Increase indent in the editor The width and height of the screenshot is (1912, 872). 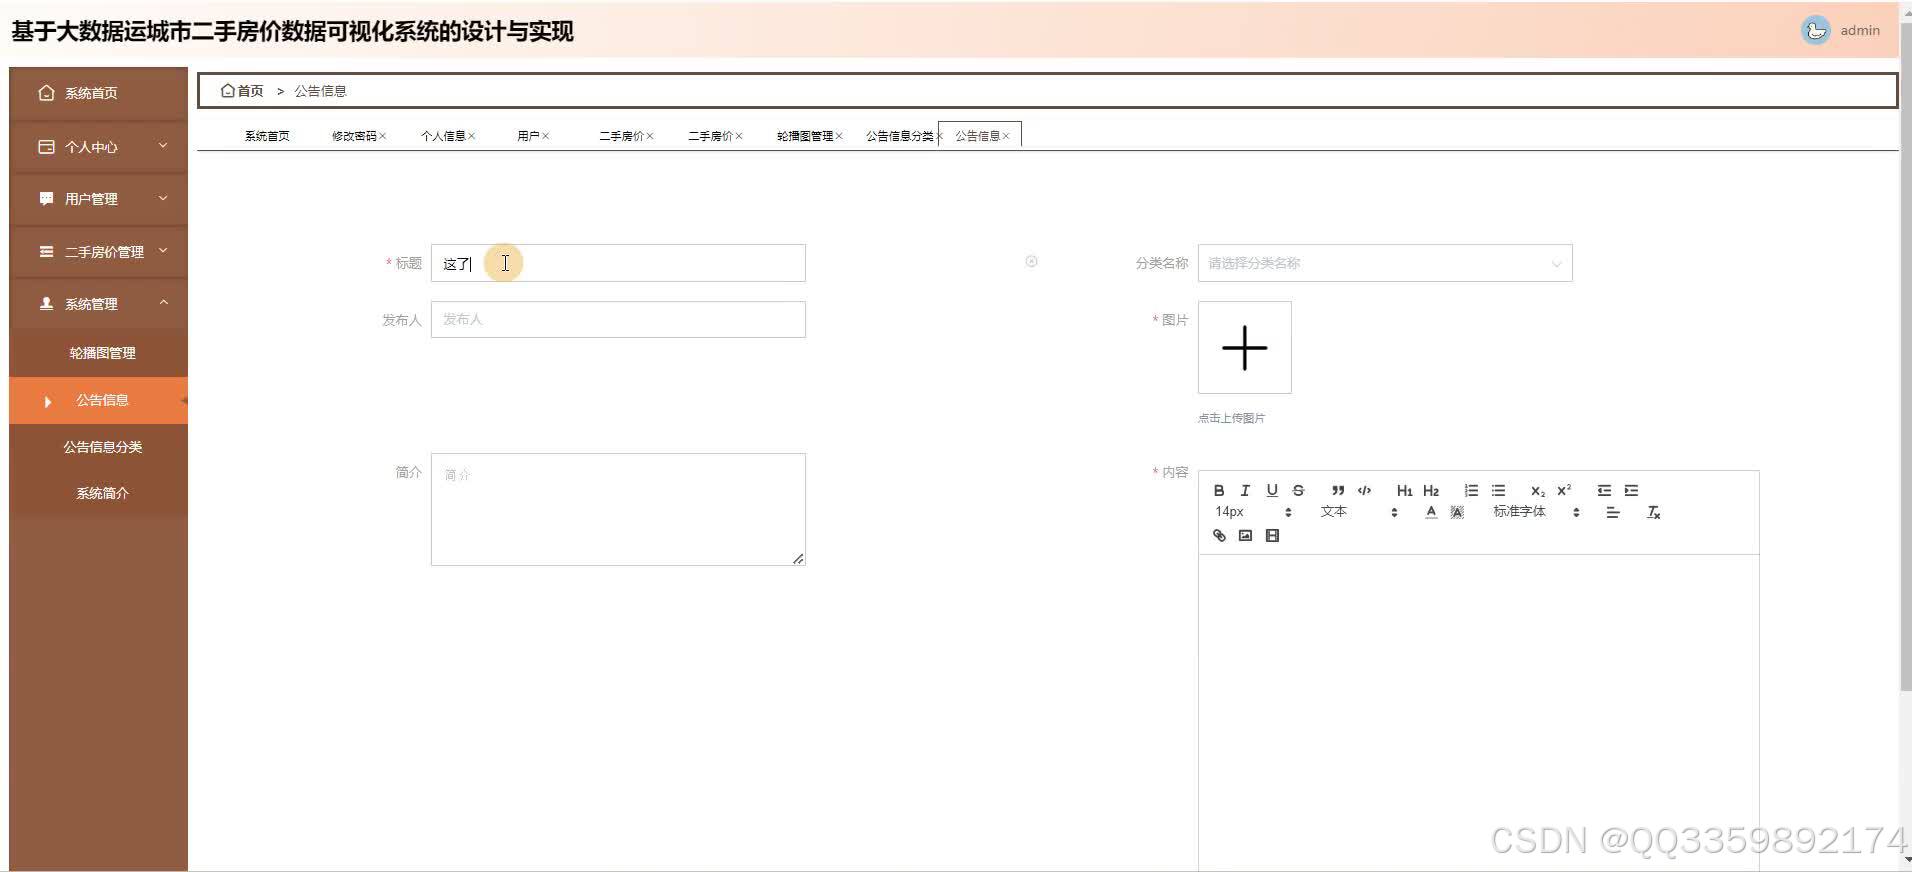tap(1631, 490)
